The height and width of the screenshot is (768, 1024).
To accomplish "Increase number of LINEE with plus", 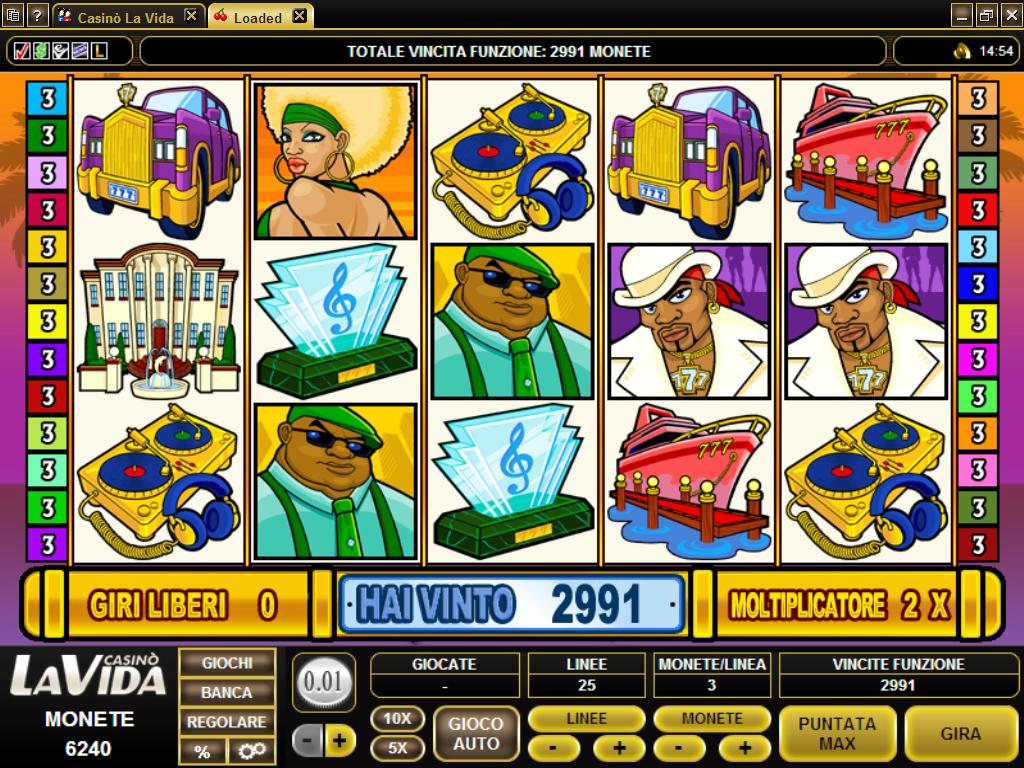I will [619, 747].
